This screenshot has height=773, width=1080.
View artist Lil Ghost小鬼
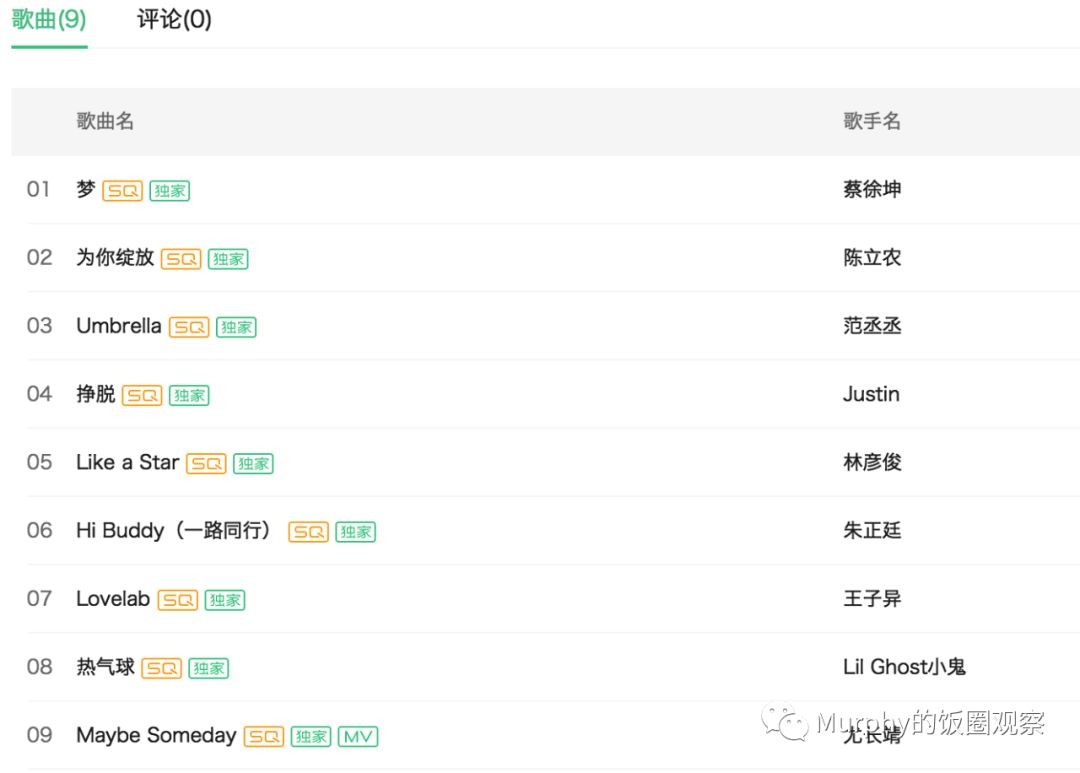[904, 667]
